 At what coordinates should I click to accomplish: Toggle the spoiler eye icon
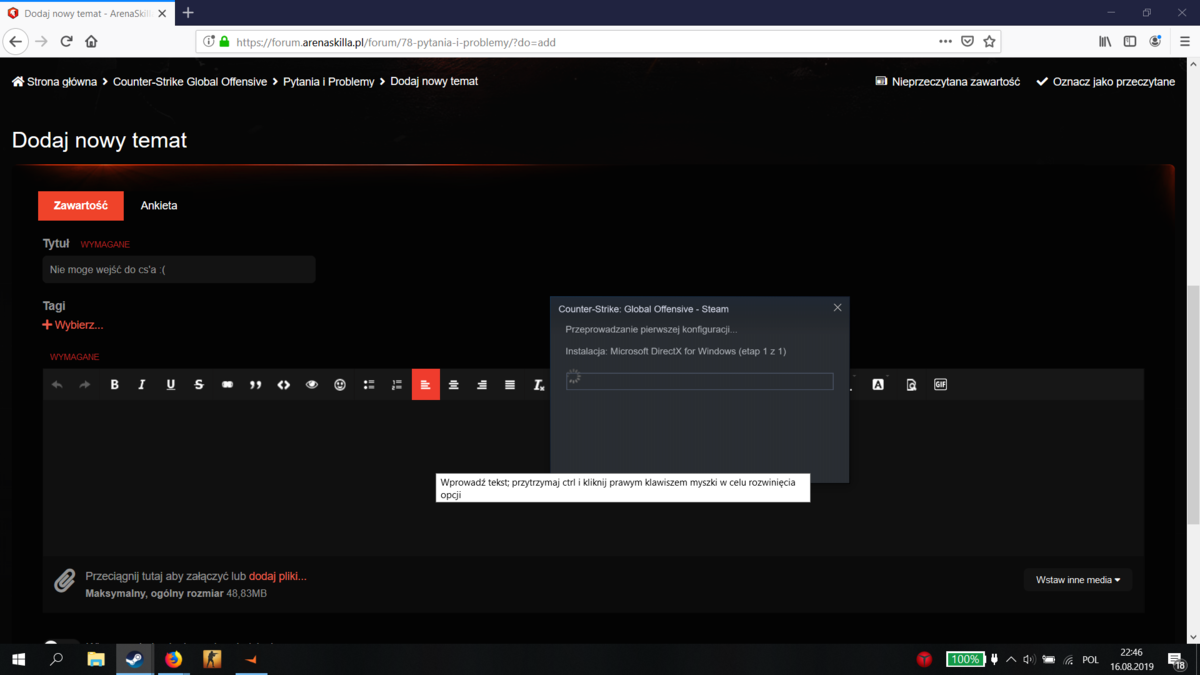312,385
